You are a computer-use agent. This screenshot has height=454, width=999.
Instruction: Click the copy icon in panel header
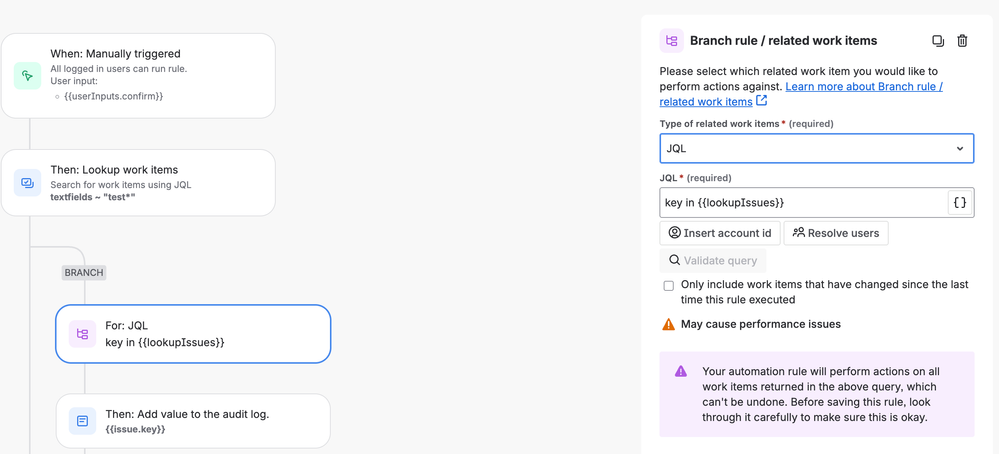click(938, 41)
